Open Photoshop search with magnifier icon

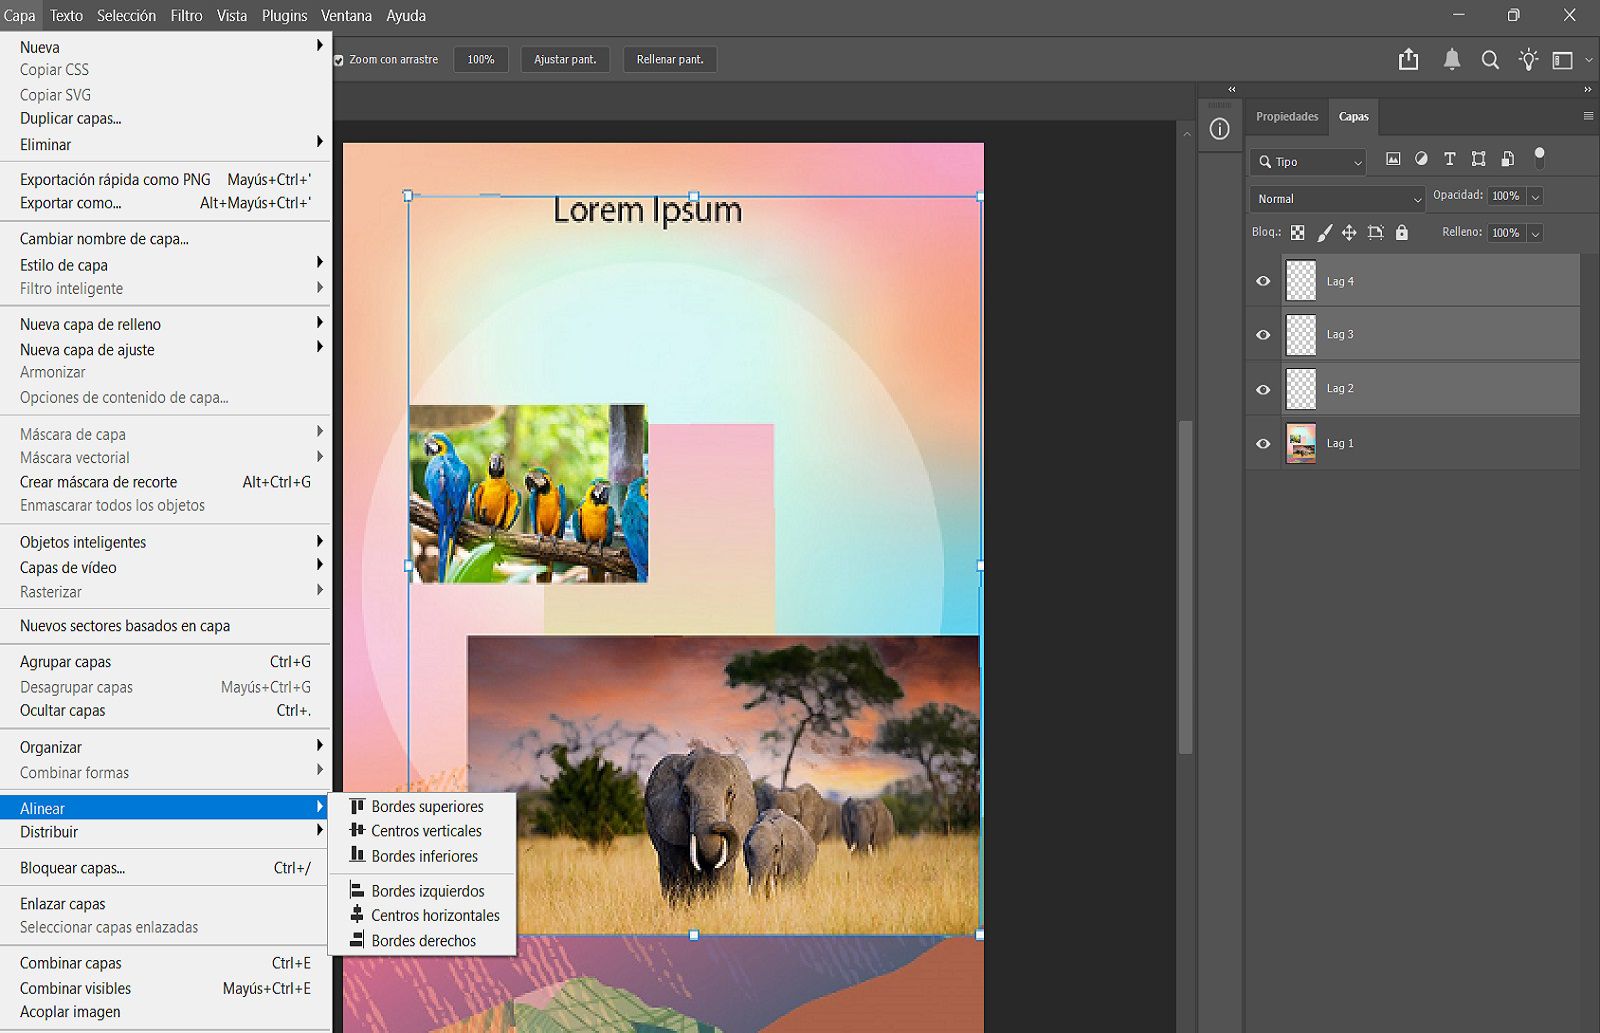pyautogui.click(x=1490, y=59)
